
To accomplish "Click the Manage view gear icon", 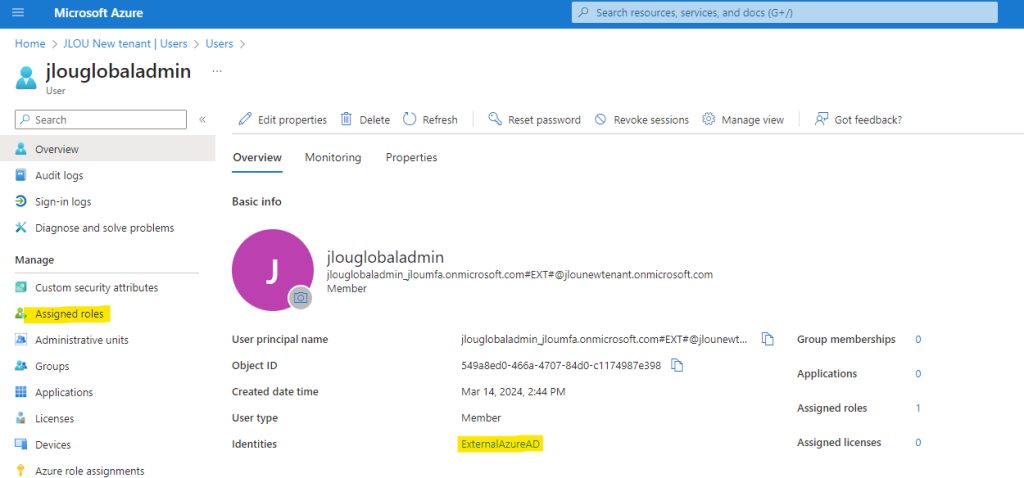I will tap(709, 120).
